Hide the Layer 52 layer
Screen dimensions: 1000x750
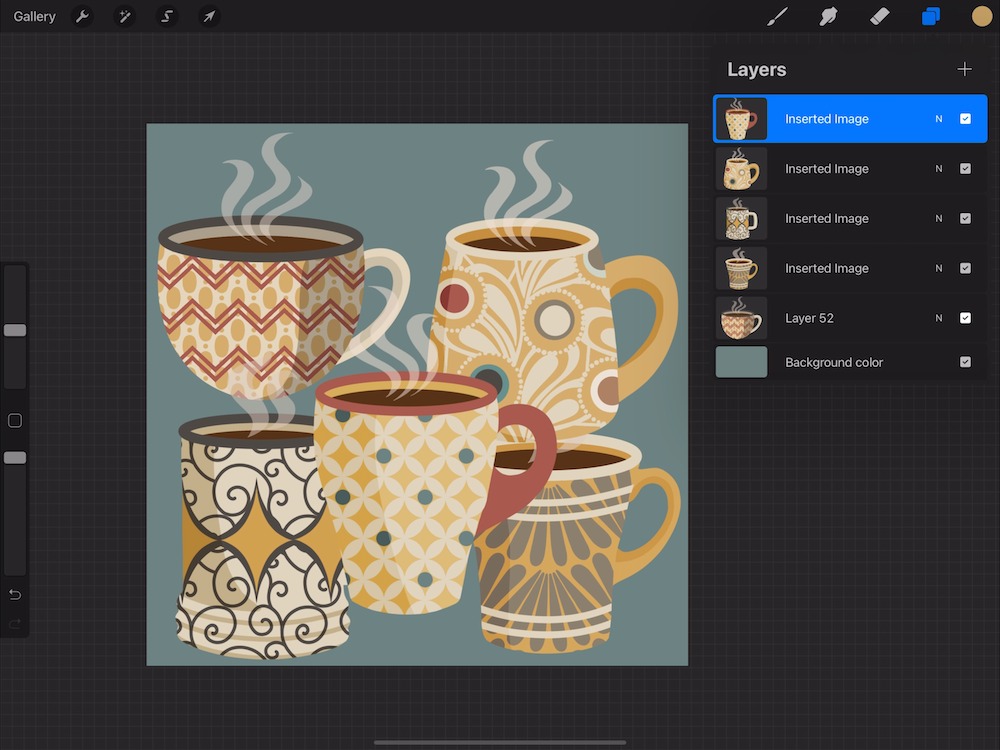click(965, 318)
